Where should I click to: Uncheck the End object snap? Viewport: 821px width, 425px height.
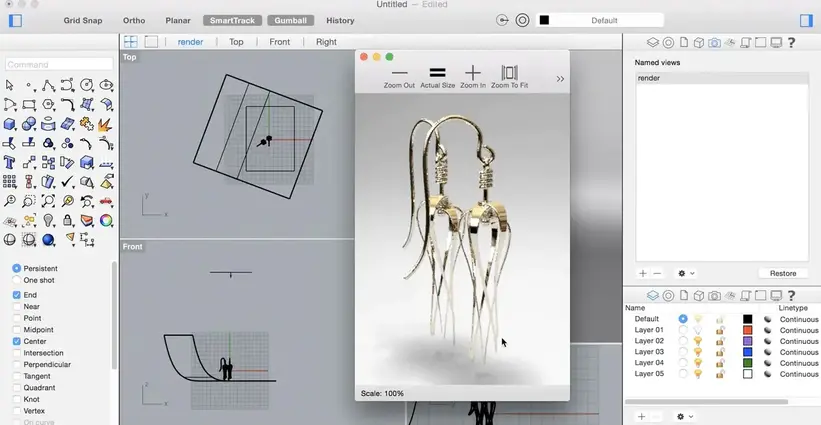pos(17,295)
